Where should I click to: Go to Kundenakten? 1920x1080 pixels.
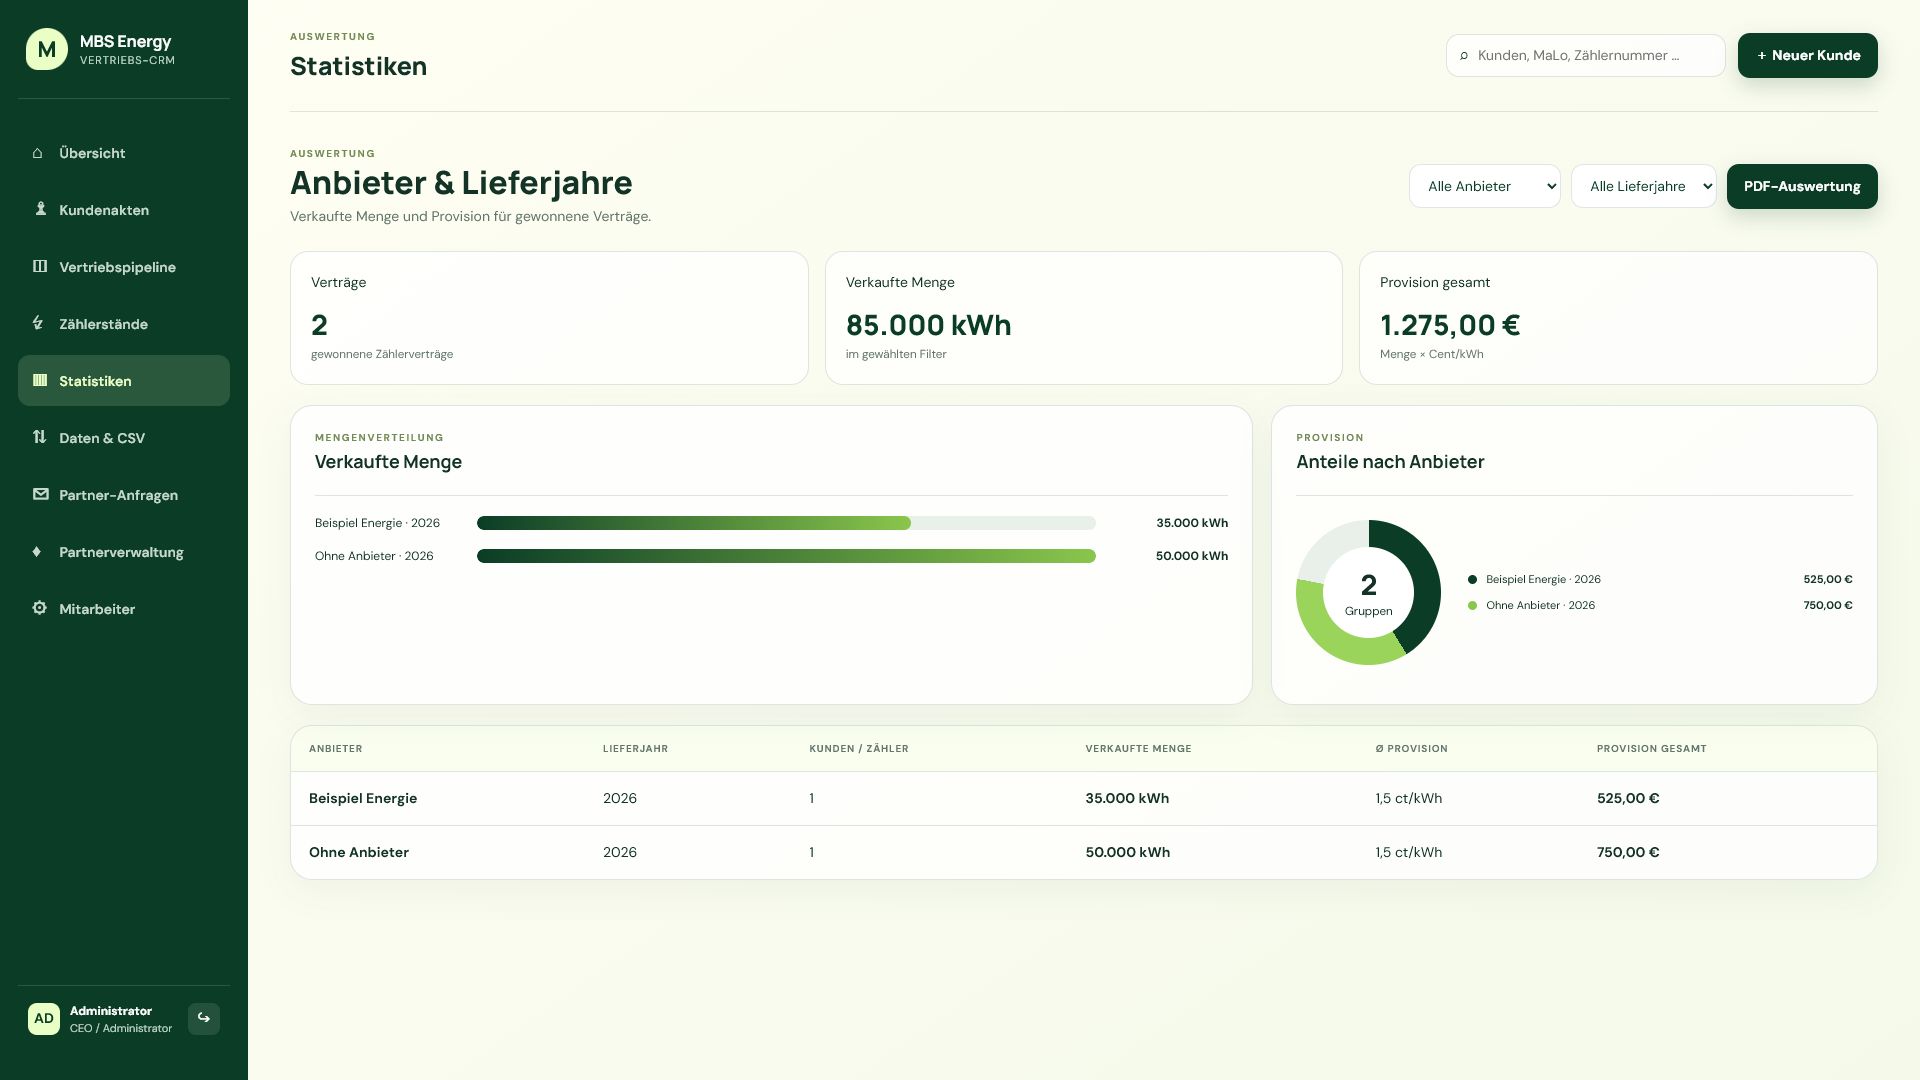tap(124, 210)
